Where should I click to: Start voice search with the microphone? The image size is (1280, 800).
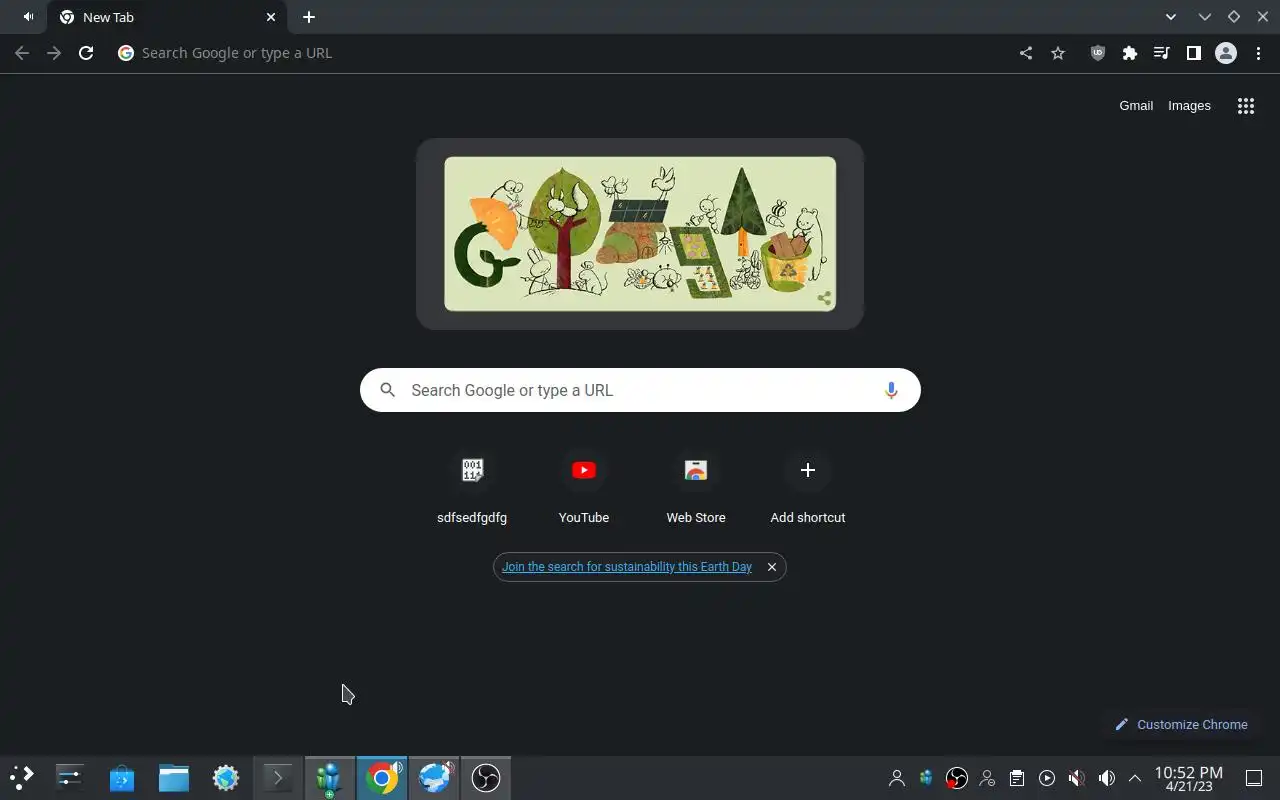891,390
